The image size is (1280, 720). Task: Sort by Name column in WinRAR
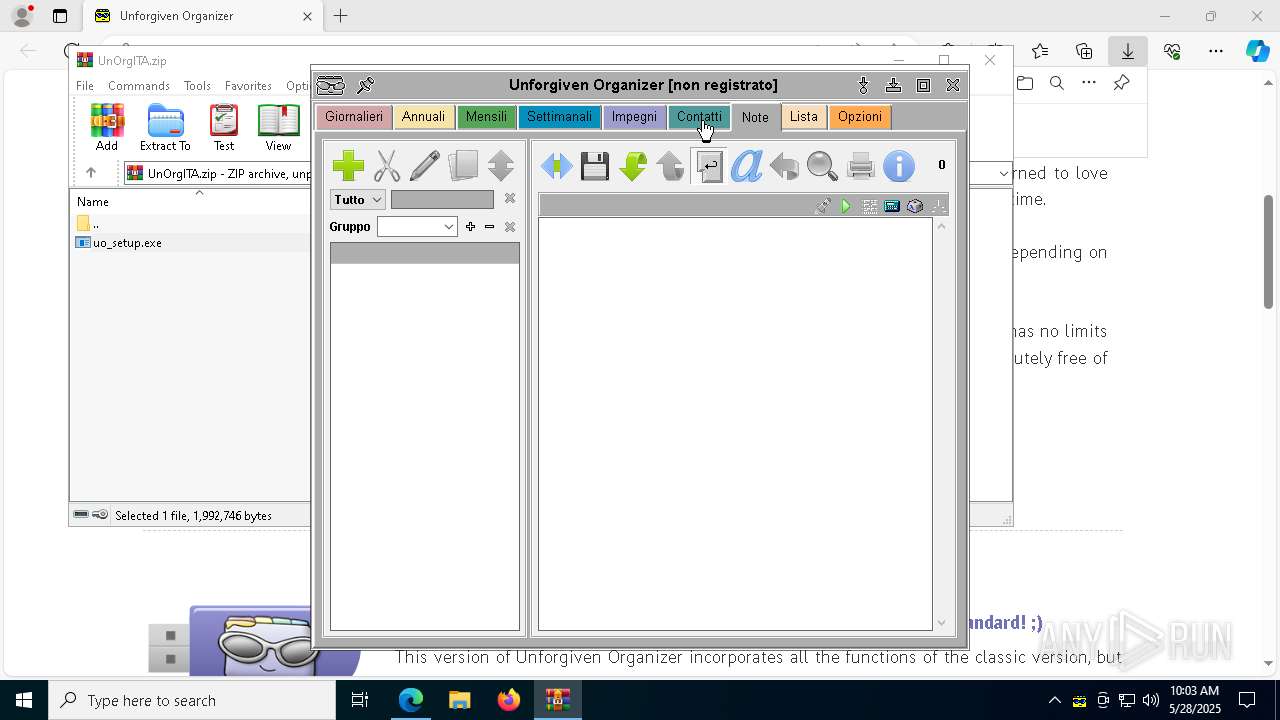93,202
